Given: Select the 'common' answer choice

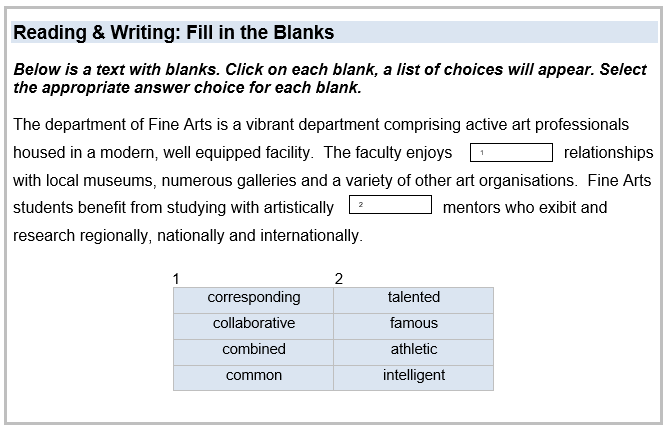Looking at the screenshot, I should point(254,376).
